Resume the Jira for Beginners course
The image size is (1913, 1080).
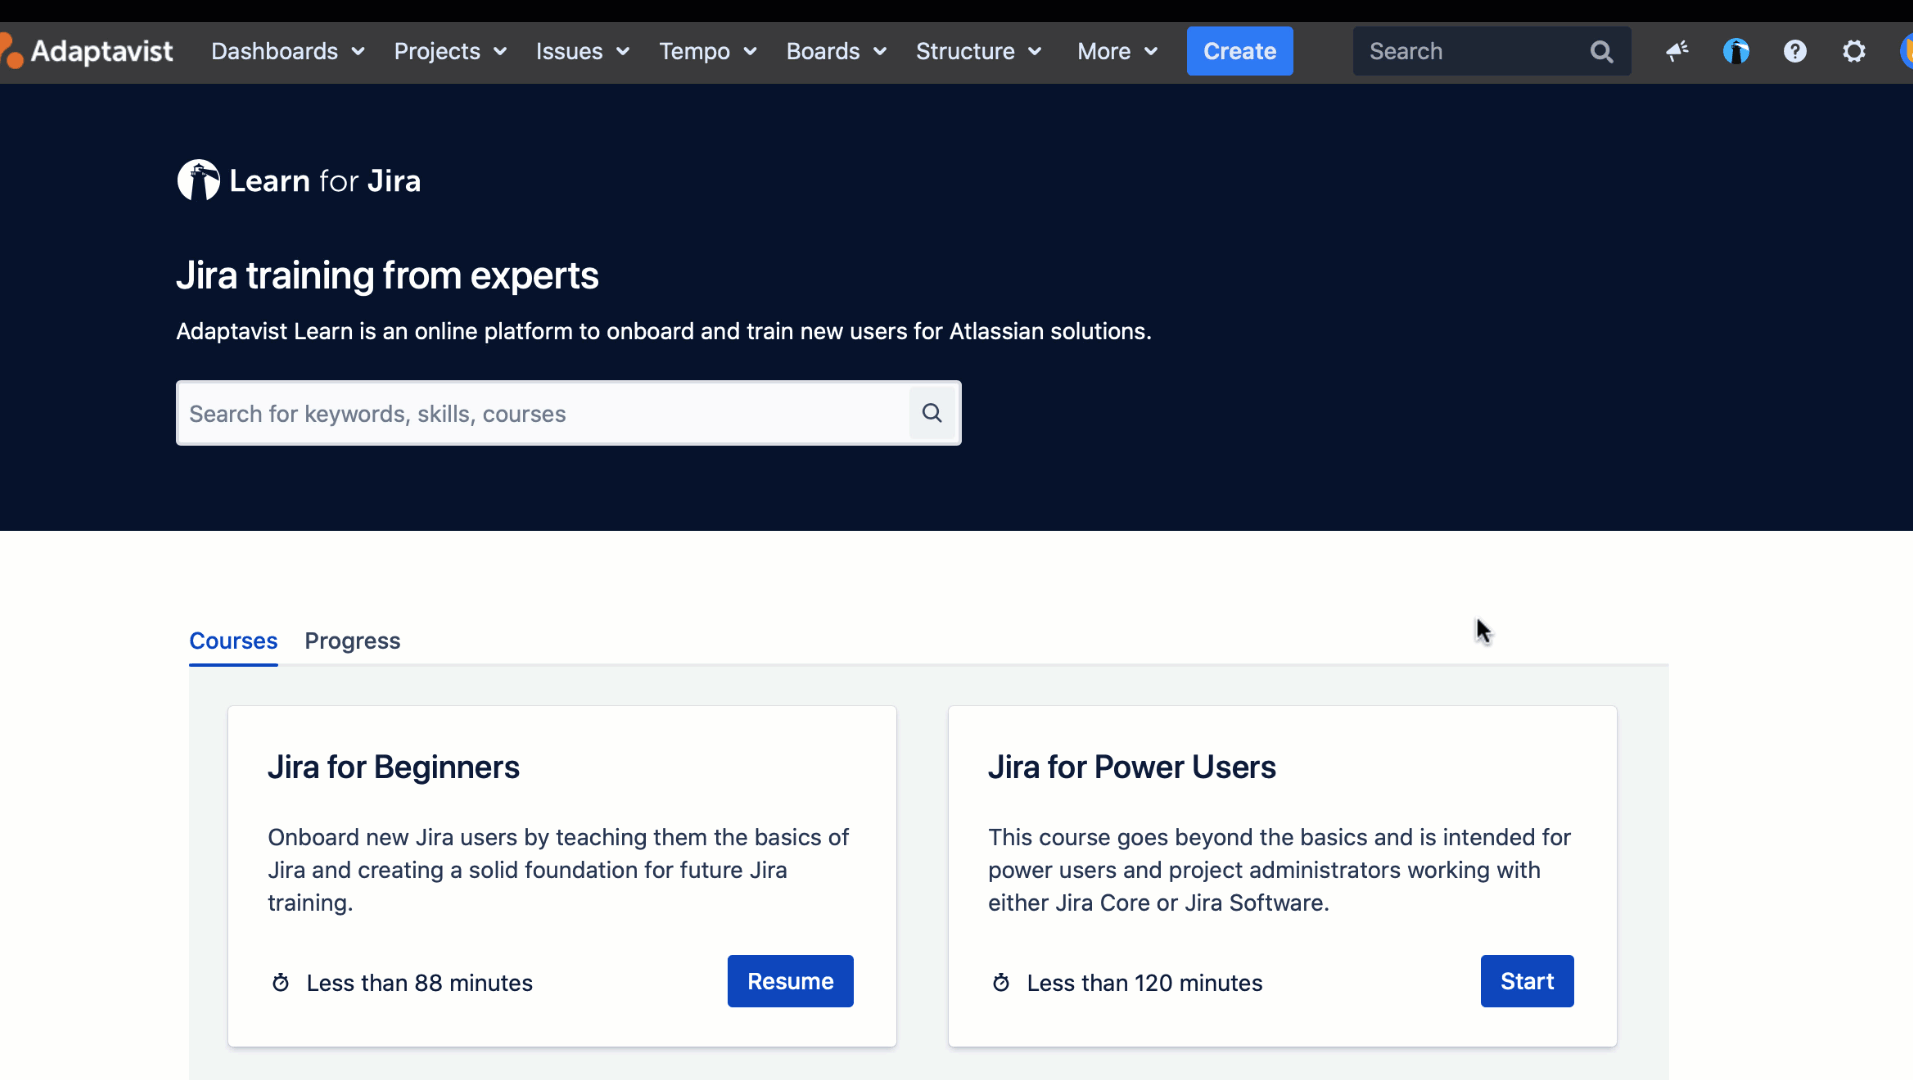pos(790,981)
